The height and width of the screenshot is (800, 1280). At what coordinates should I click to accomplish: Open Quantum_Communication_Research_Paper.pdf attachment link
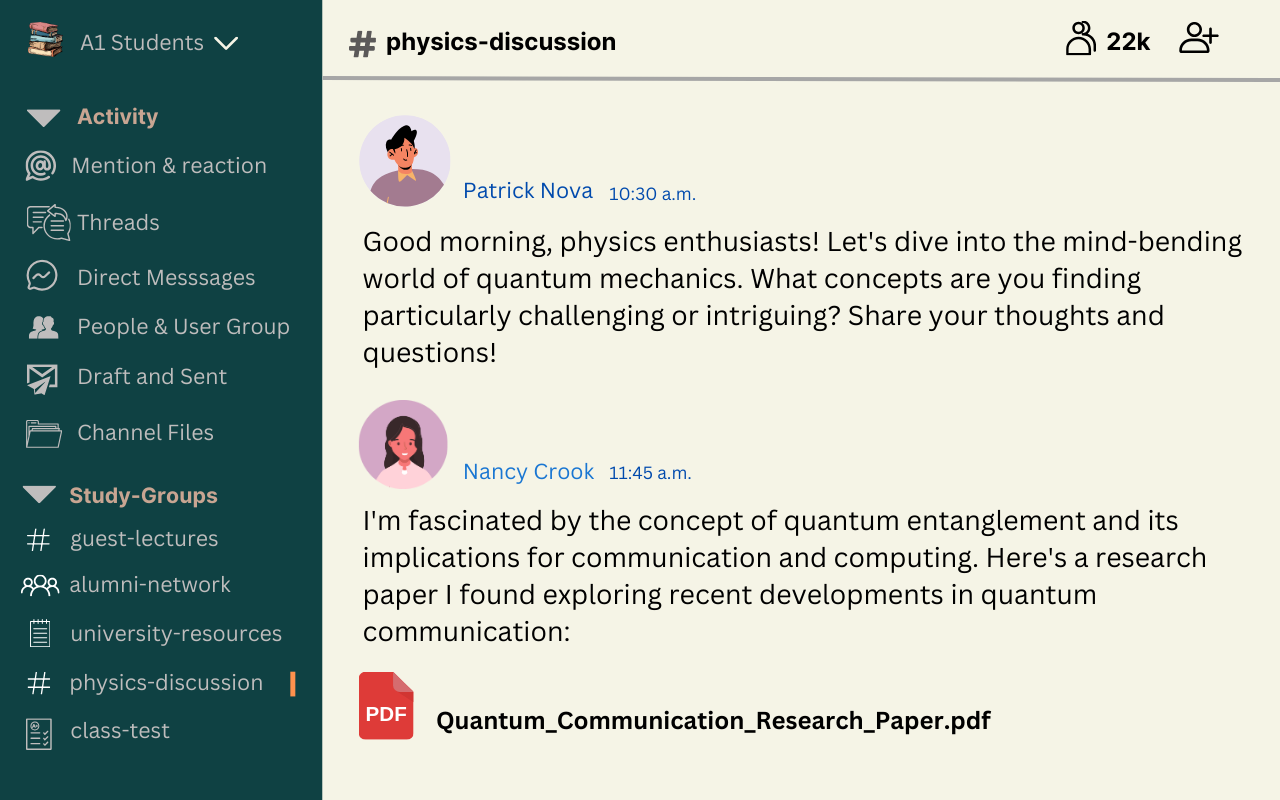[713, 721]
